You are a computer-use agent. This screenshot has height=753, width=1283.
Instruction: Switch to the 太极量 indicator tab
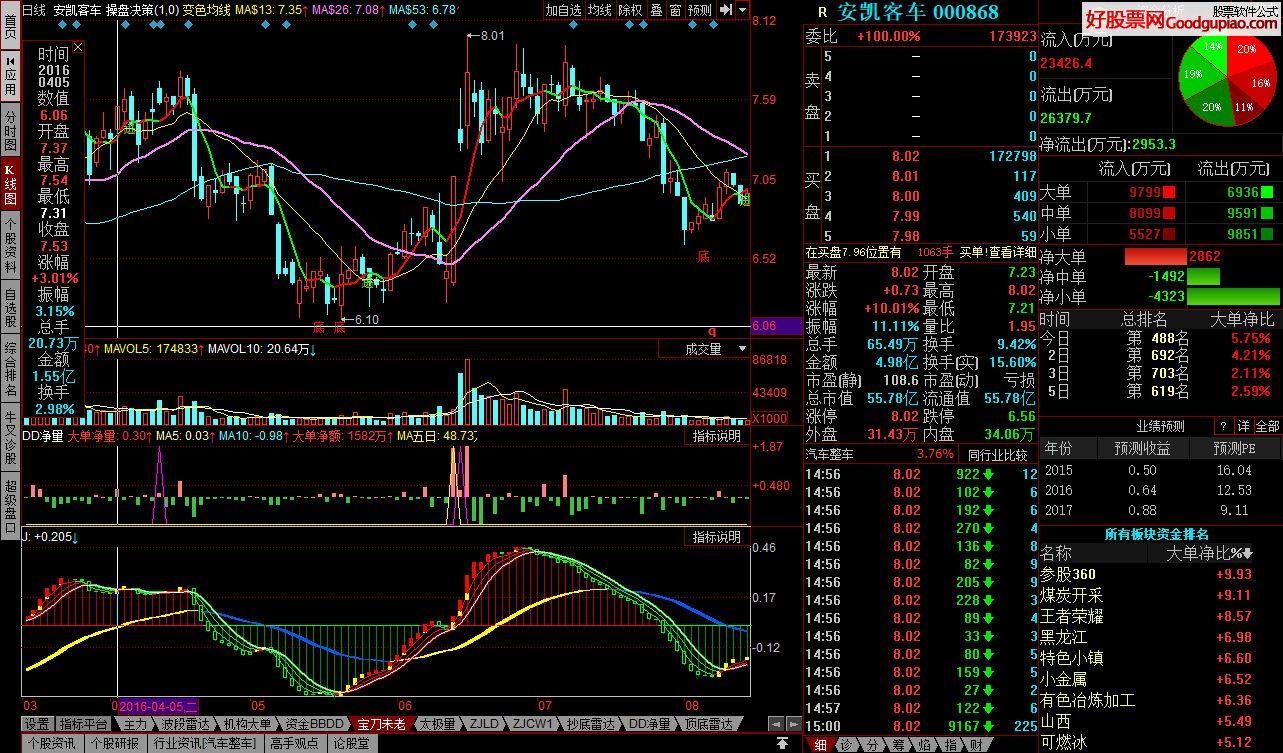(x=437, y=724)
